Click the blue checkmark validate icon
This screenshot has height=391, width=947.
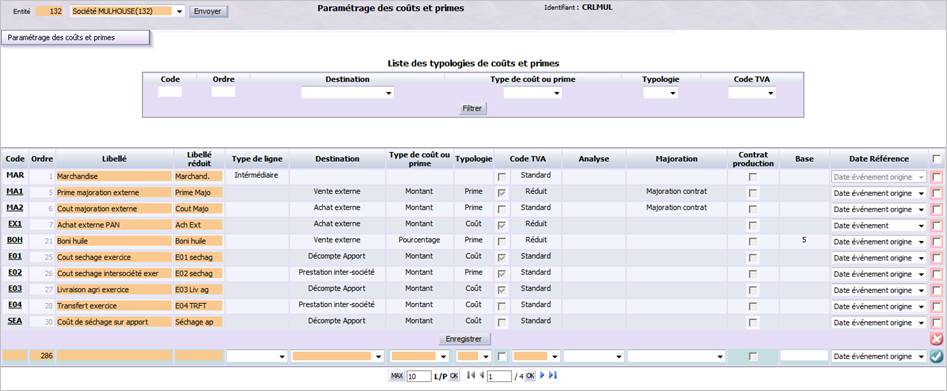click(x=937, y=357)
